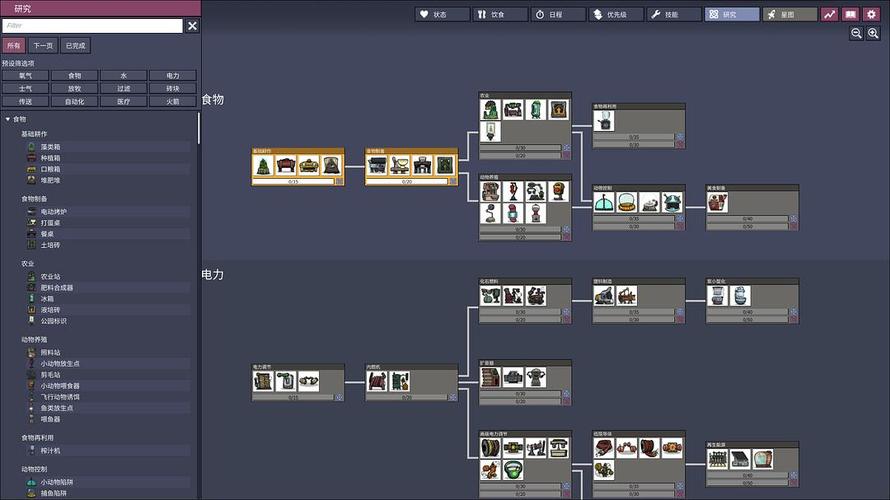
Task: Click the Filter search field
Action: (92, 25)
